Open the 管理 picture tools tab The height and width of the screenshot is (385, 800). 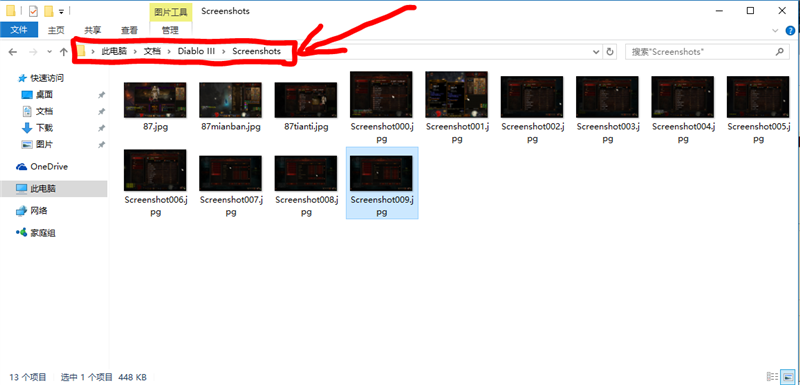coord(170,30)
